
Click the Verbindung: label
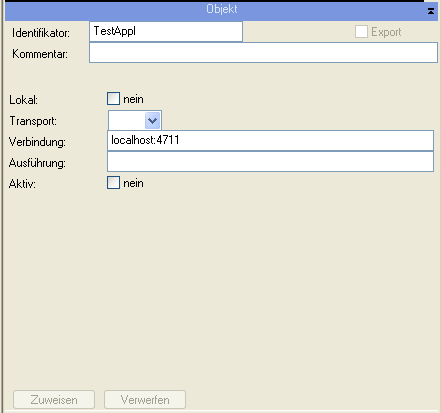pos(37,142)
